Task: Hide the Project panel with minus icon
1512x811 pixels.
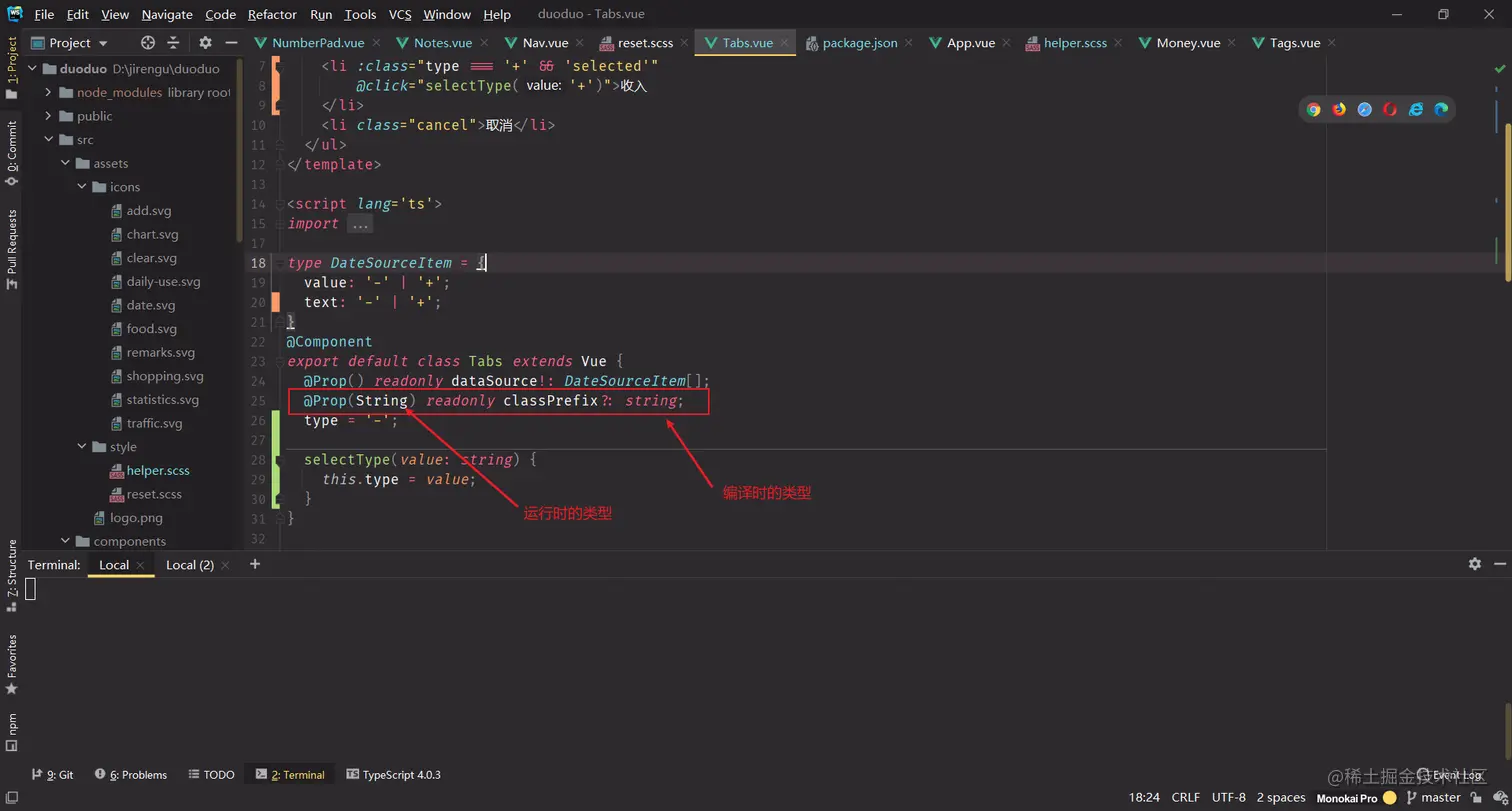Action: tap(231, 43)
